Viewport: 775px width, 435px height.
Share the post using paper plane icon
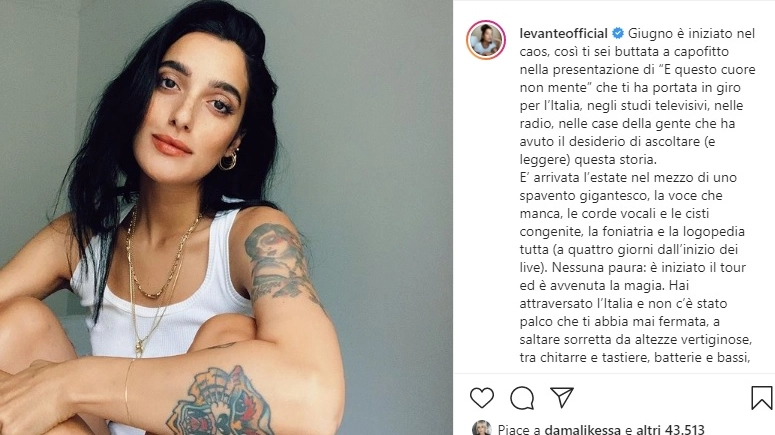point(562,397)
